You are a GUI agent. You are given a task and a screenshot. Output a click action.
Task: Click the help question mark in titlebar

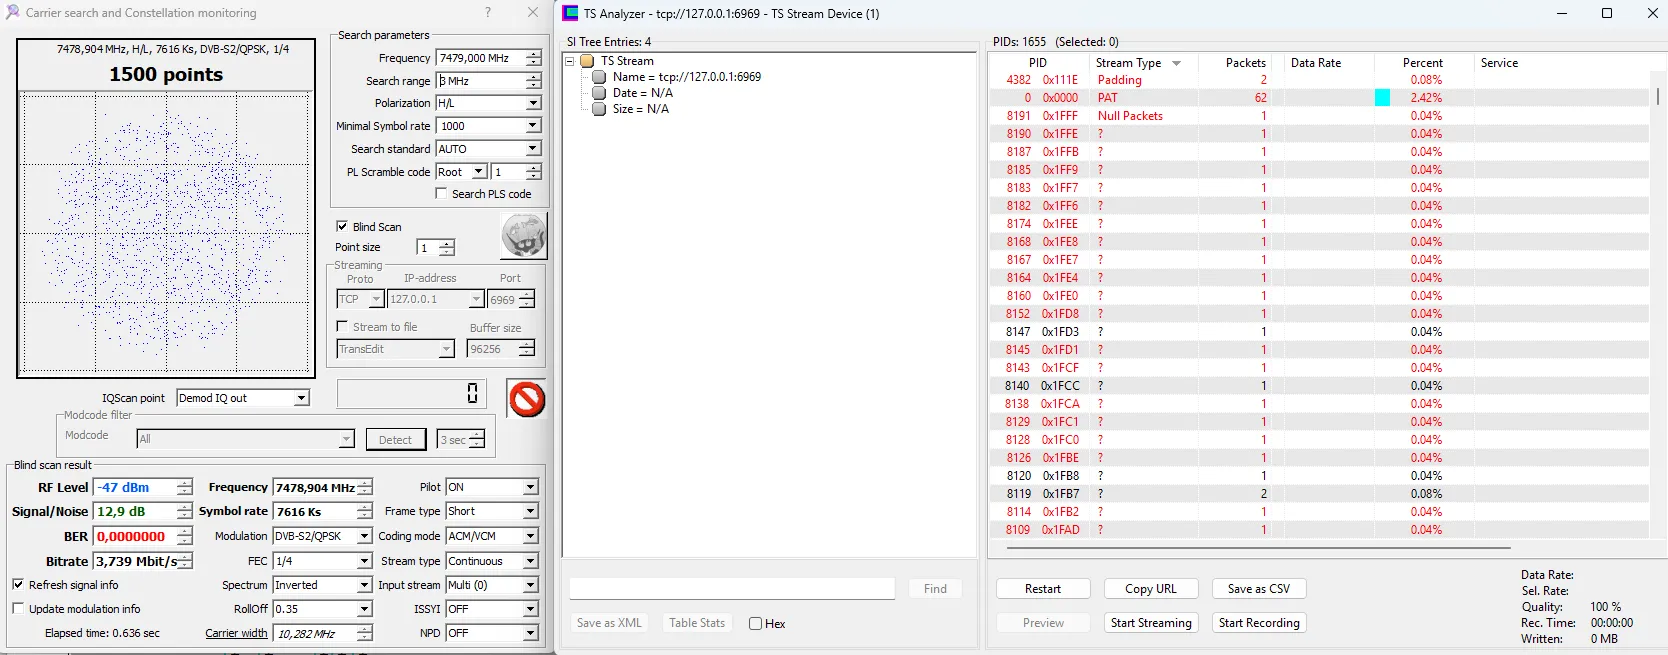pyautogui.click(x=488, y=13)
